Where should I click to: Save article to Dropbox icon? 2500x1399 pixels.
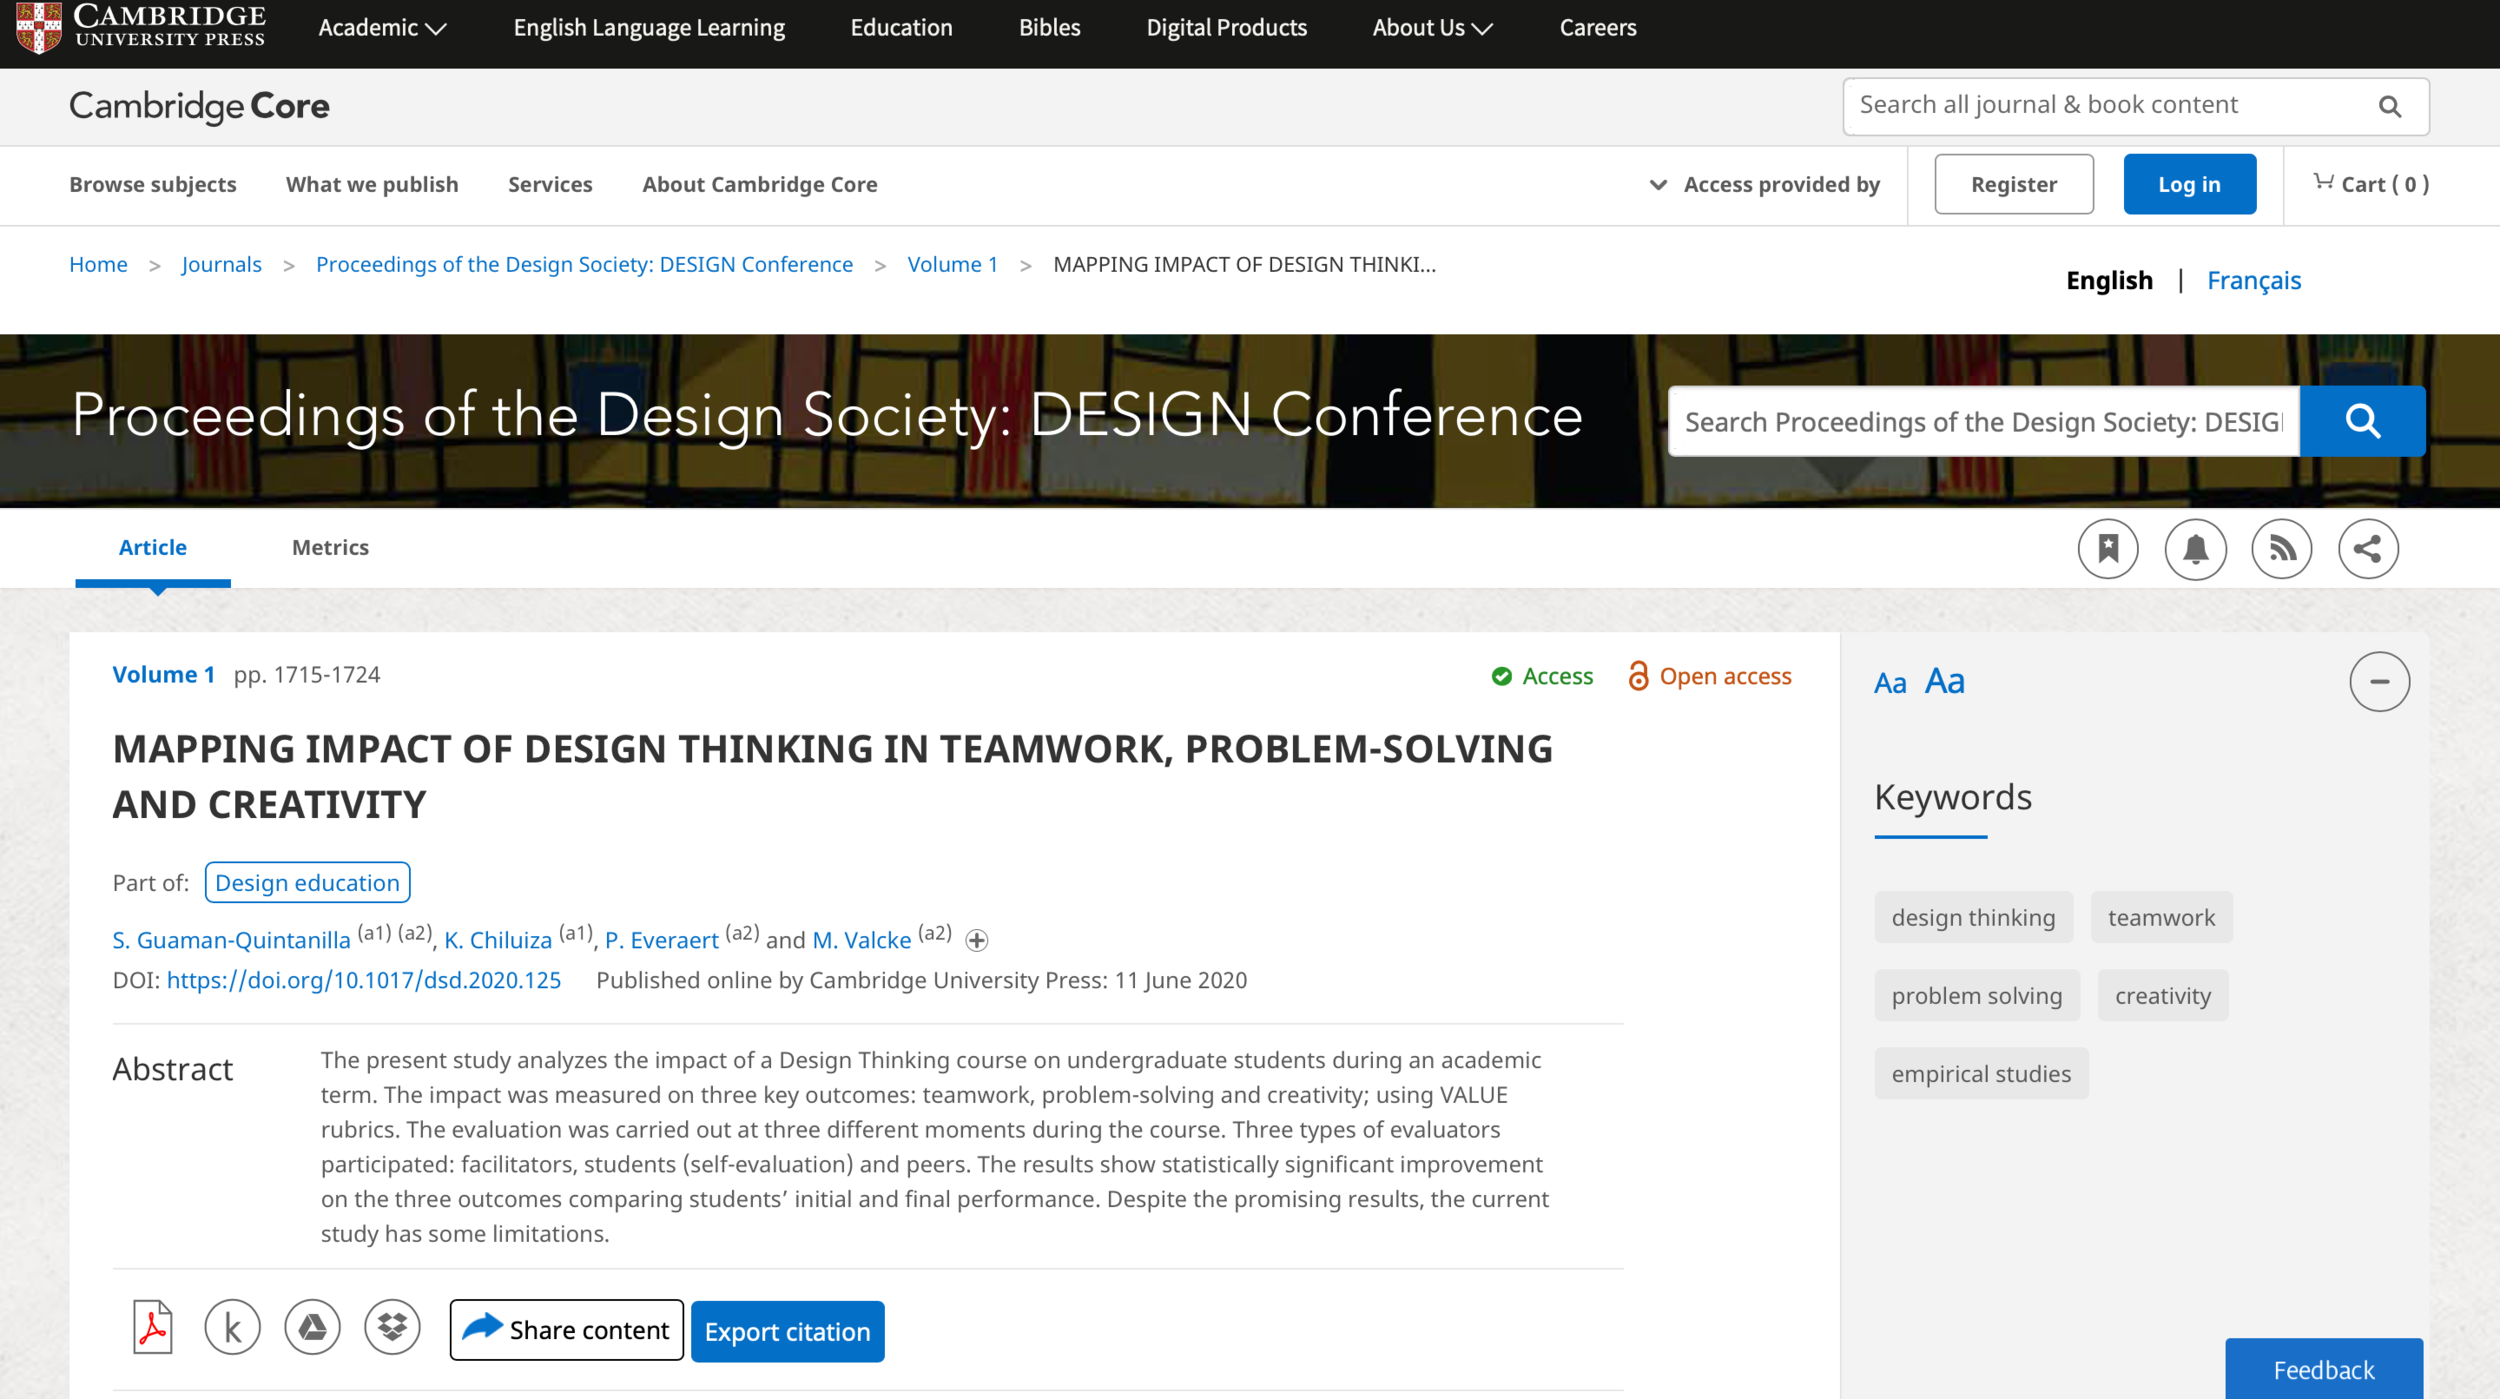point(392,1328)
